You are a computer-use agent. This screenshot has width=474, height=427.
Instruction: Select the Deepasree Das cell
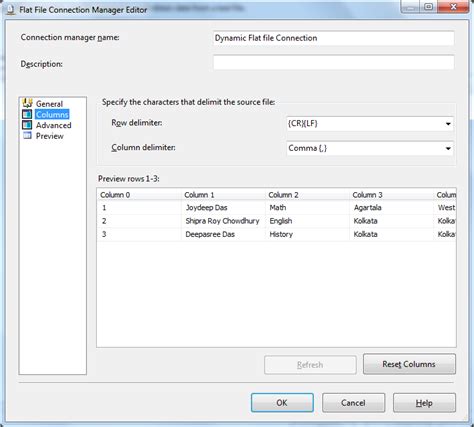[224, 234]
